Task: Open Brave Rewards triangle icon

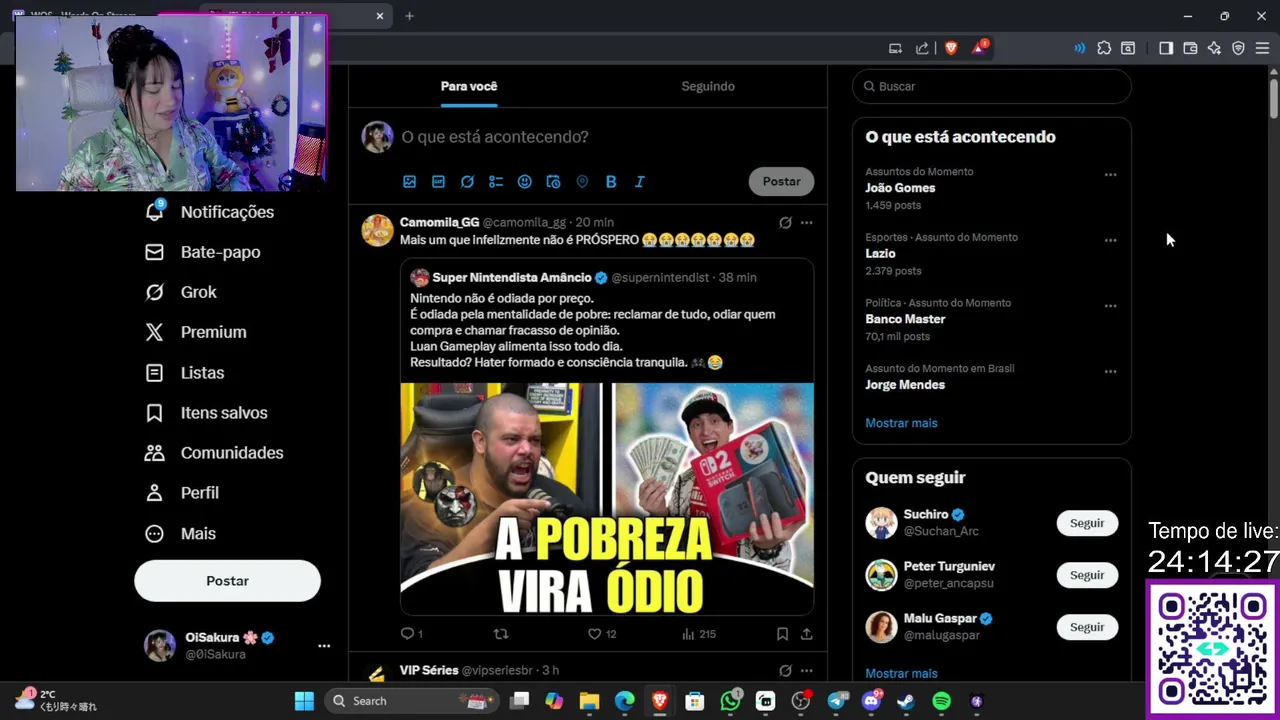Action: [x=979, y=48]
